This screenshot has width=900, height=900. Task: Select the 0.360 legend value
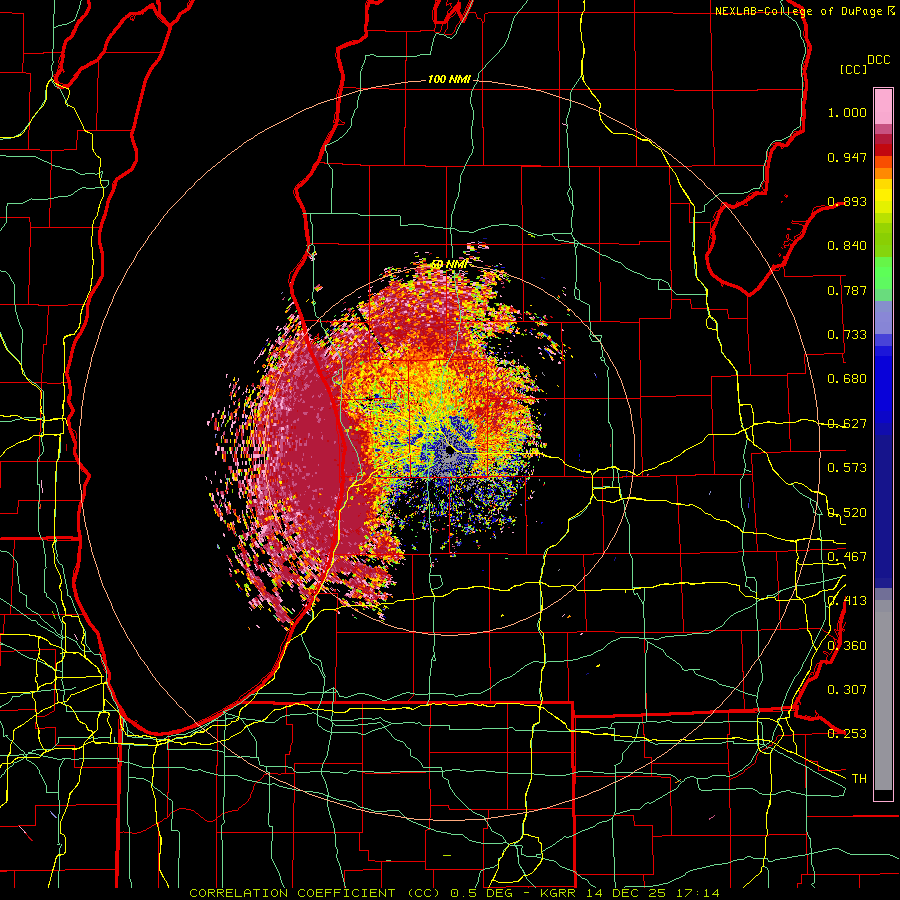(847, 646)
